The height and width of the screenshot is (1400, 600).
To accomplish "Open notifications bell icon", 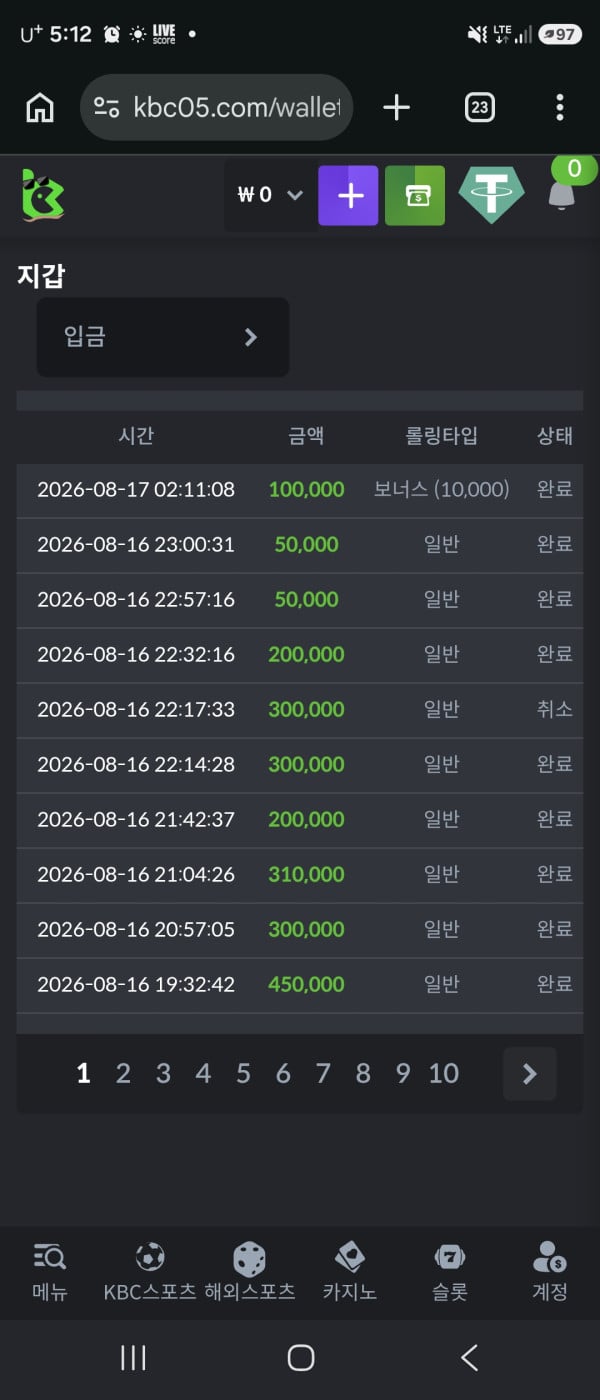I will (562, 195).
